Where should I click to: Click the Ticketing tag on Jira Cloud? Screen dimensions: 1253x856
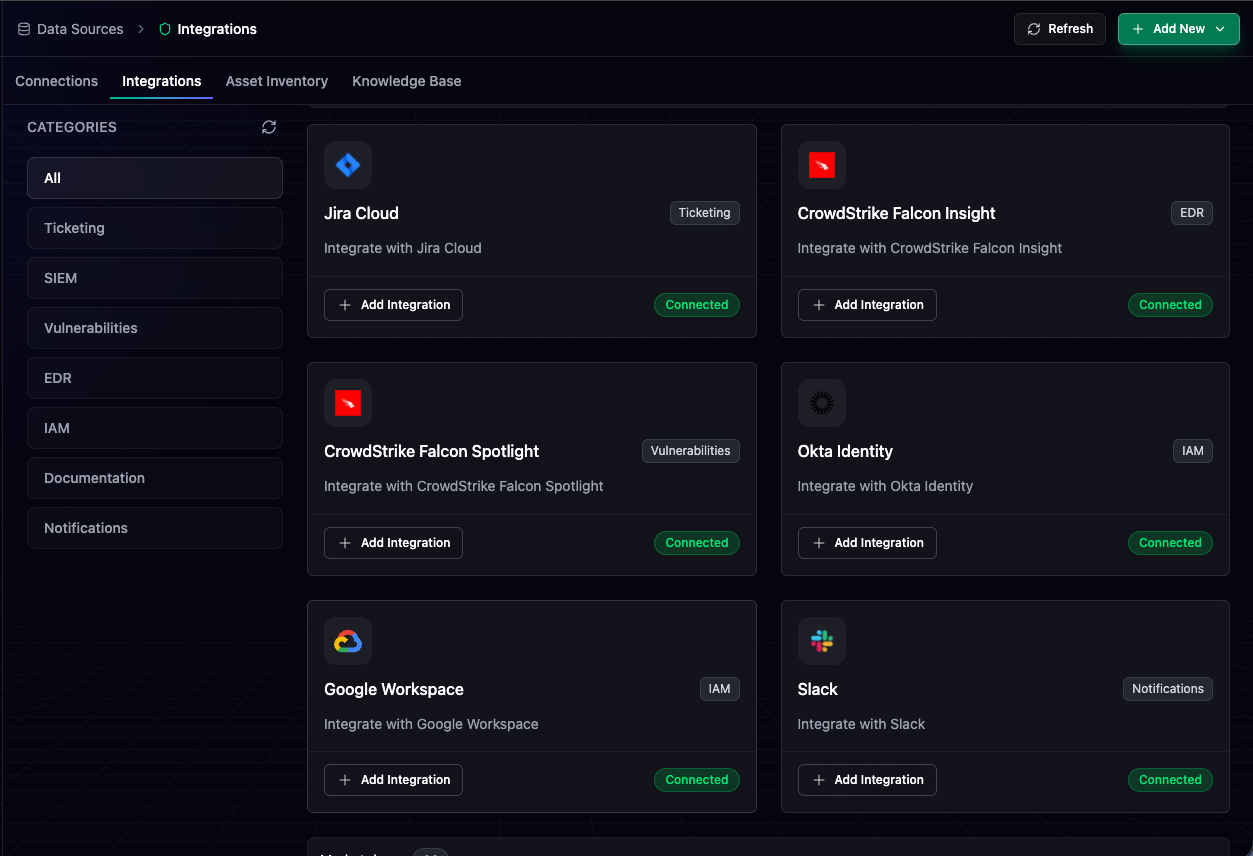[705, 213]
